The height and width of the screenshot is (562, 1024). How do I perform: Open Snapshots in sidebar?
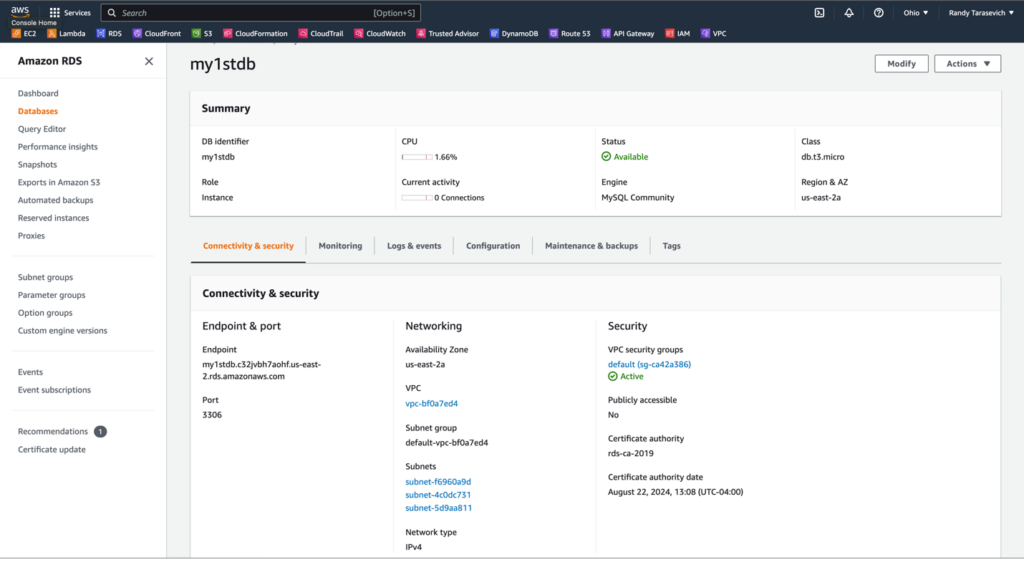(x=37, y=164)
